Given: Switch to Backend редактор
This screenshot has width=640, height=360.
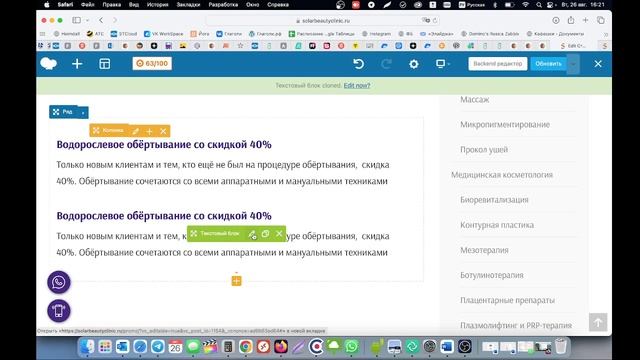Looking at the screenshot, I should coord(498,64).
